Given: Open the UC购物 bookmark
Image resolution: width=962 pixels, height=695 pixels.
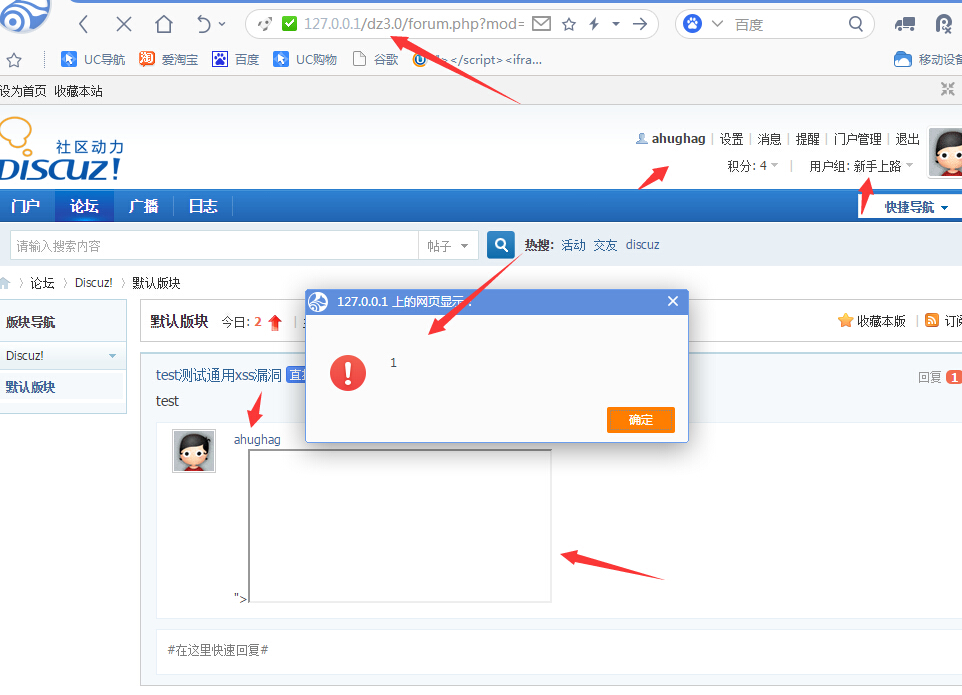Looking at the screenshot, I should click(306, 60).
